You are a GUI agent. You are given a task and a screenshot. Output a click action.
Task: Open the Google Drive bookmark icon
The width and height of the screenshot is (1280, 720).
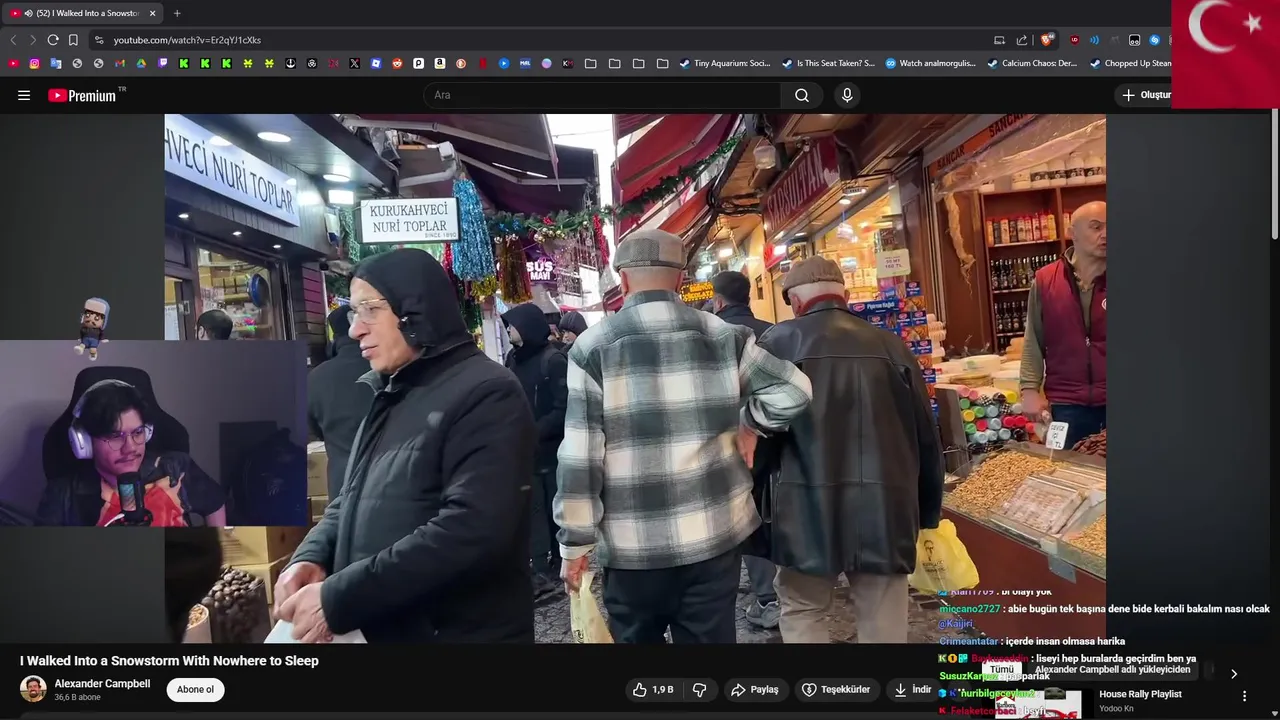click(x=141, y=63)
